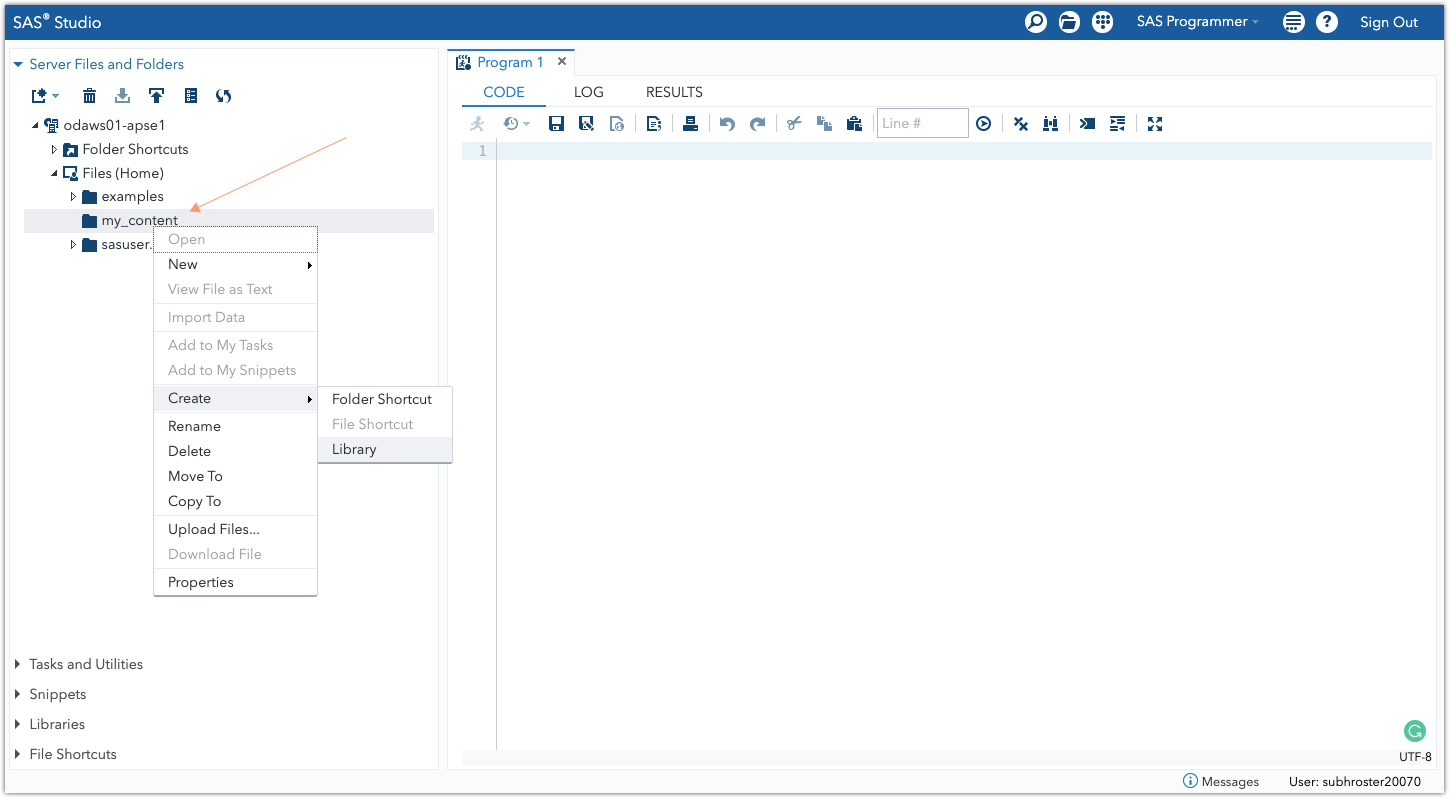Choose Library from the Create submenu
Viewport: 1449px width, 798px height.
pyautogui.click(x=385, y=450)
